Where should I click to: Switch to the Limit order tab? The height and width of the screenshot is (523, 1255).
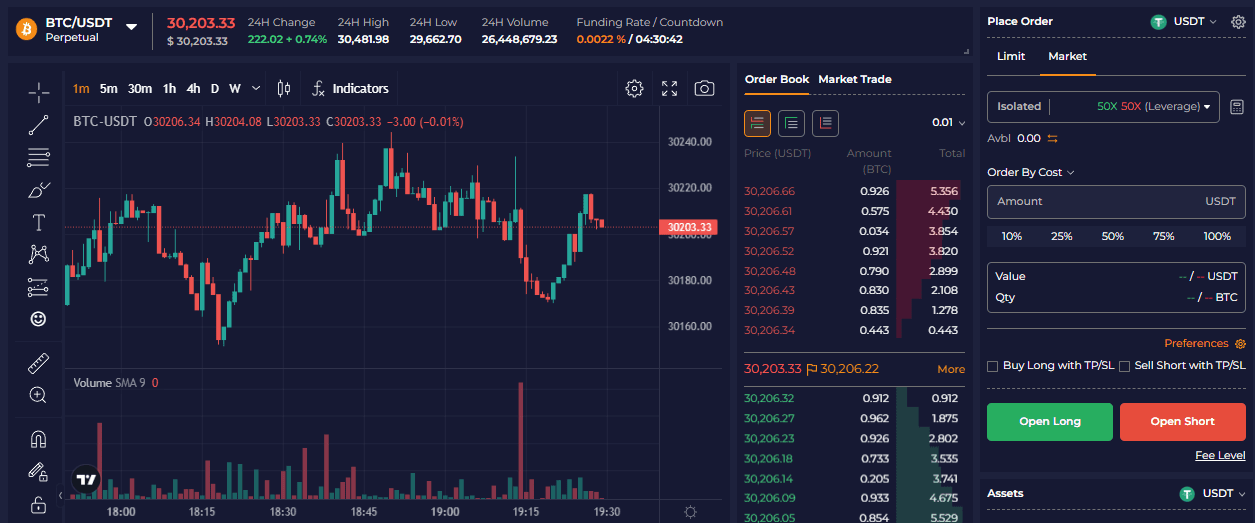click(x=1011, y=56)
